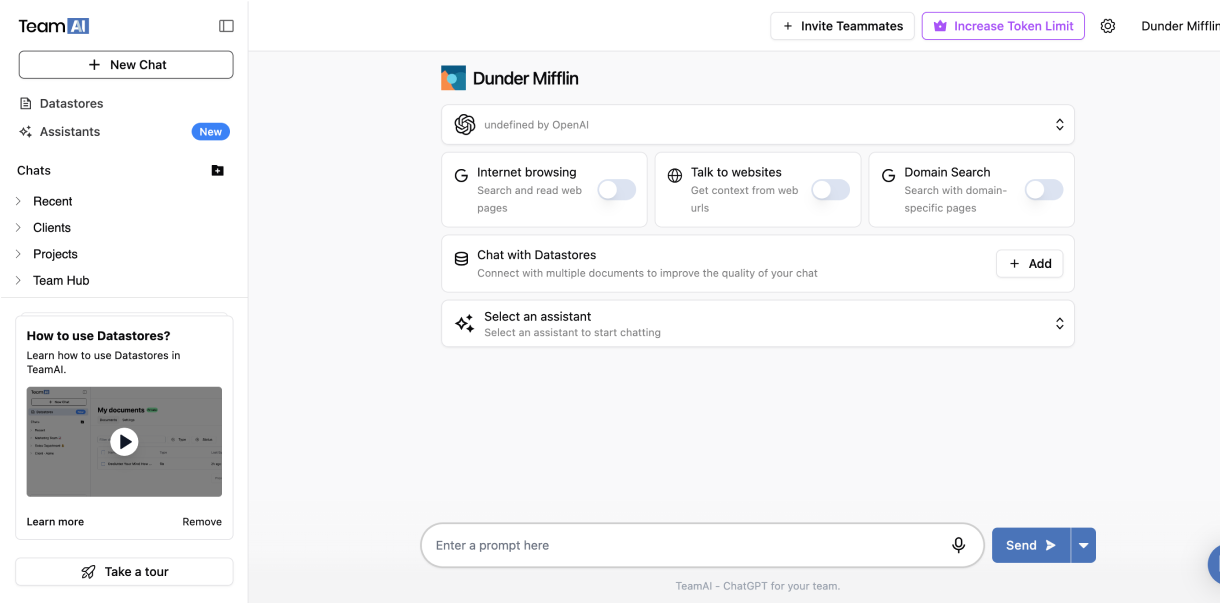Open settings via the gear icon
The image size is (1220, 603).
point(1108,25)
